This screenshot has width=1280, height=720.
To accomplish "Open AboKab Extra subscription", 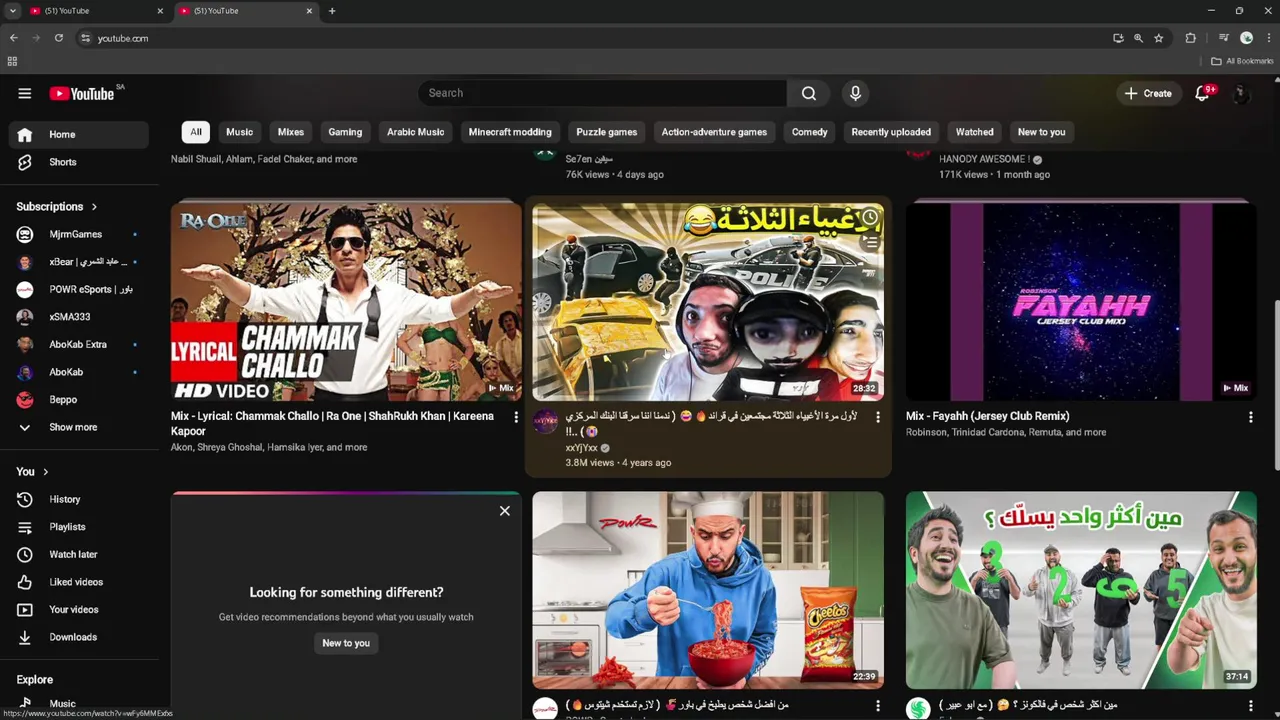I will [78, 344].
